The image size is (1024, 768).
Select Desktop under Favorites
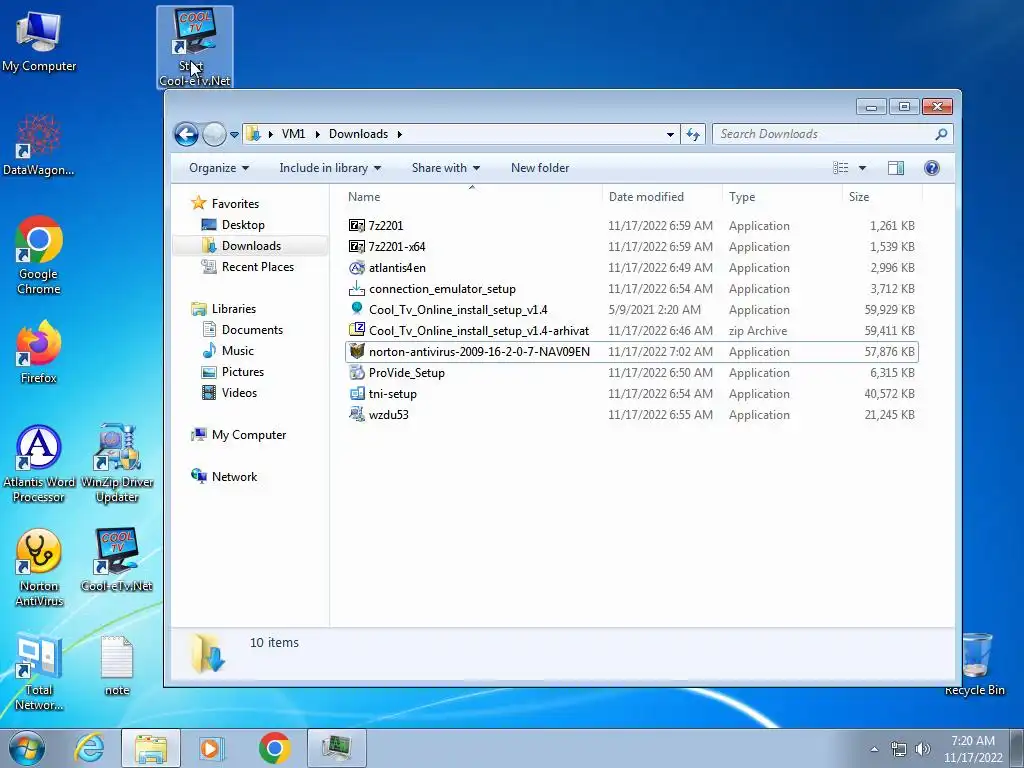(x=243, y=225)
